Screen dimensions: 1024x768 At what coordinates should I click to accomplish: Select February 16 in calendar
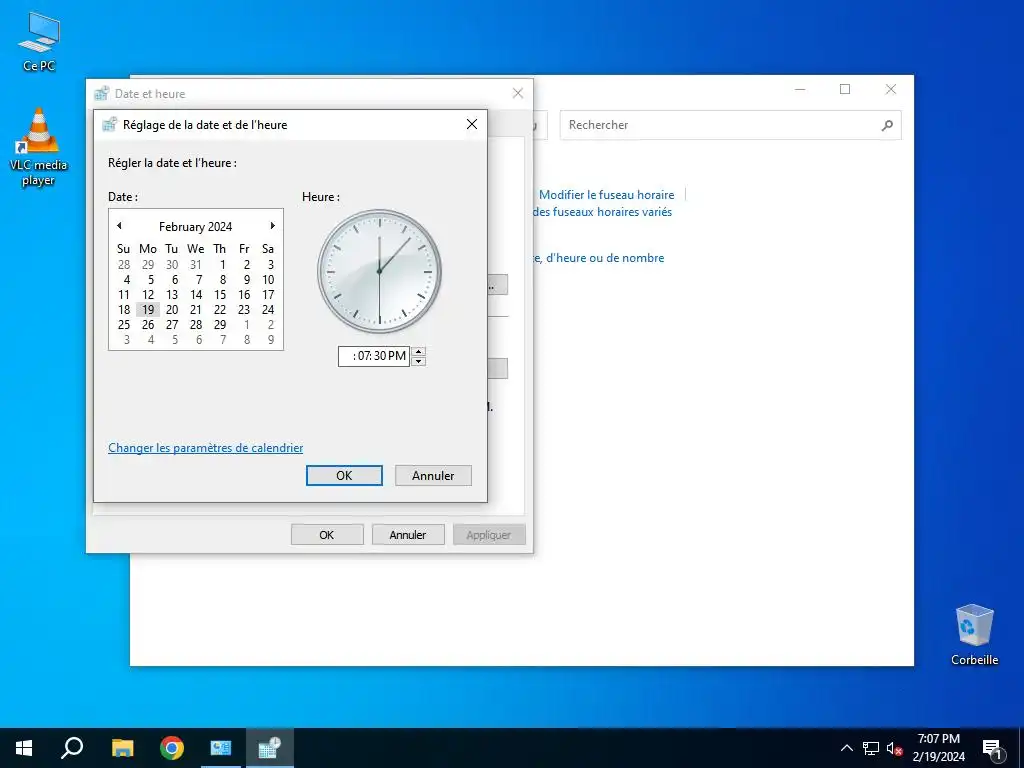[x=244, y=295]
